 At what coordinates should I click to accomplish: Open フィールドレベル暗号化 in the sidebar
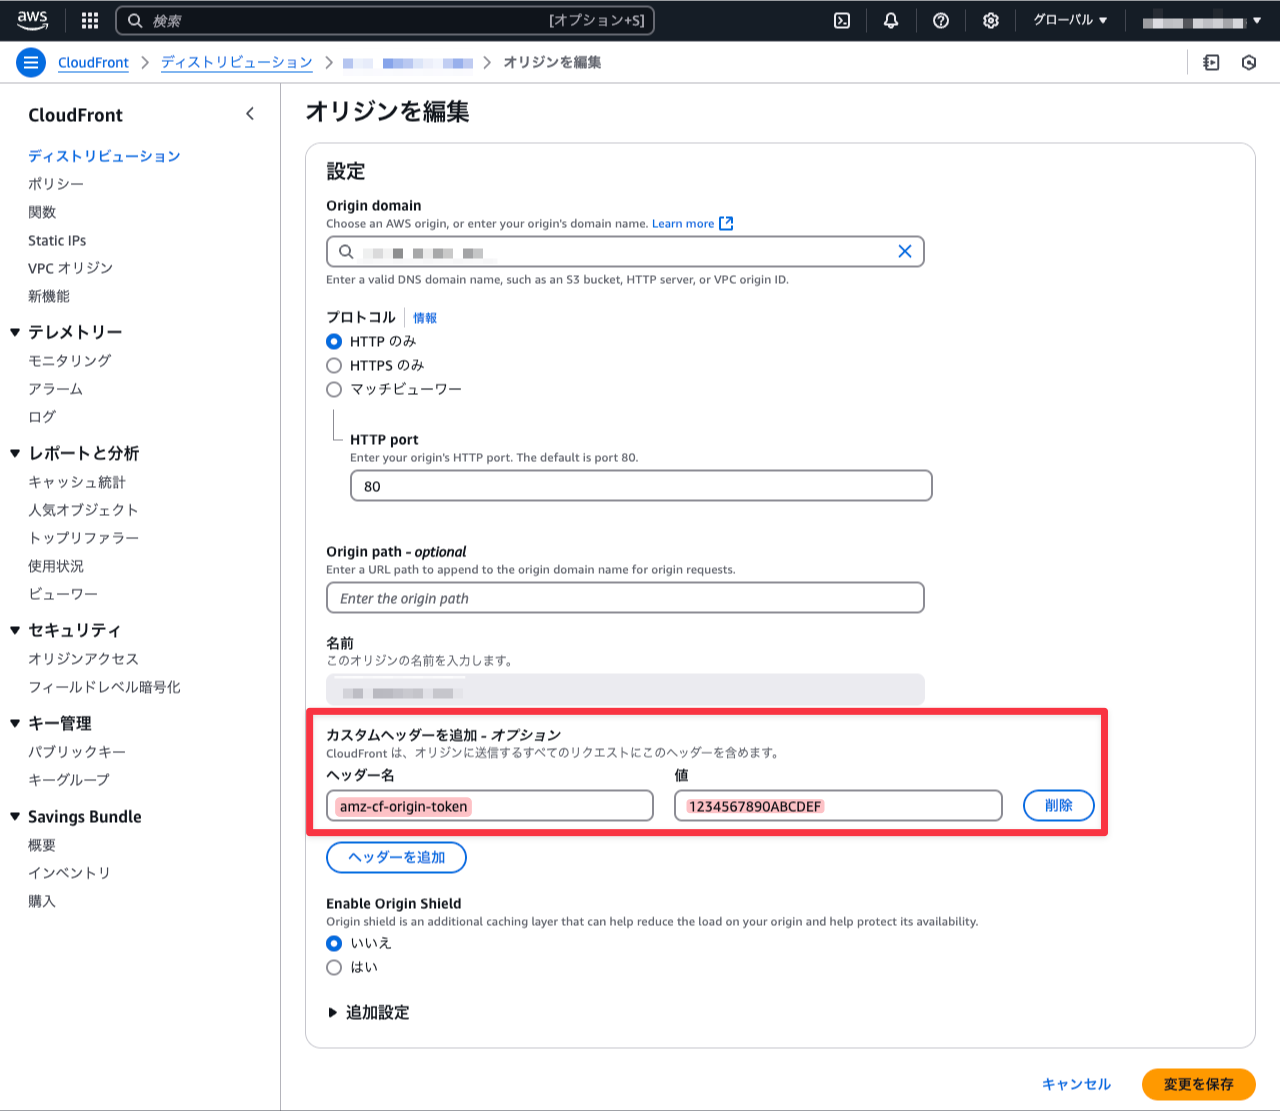104,687
